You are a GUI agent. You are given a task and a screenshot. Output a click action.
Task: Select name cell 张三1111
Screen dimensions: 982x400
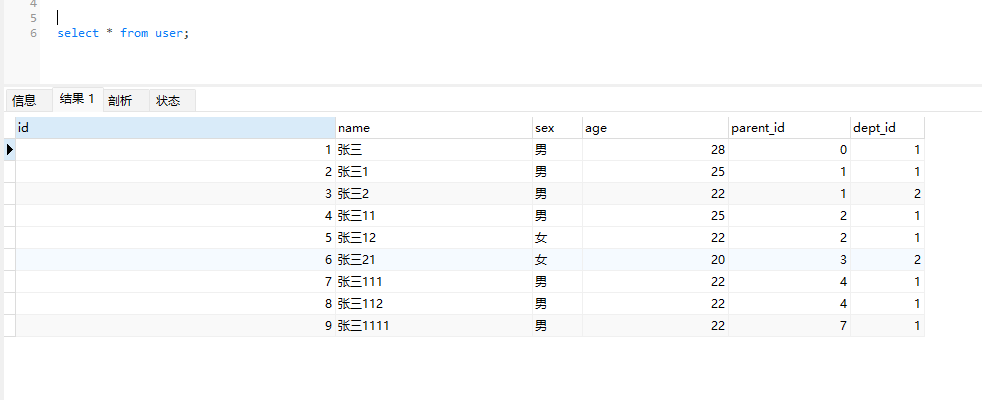434,325
